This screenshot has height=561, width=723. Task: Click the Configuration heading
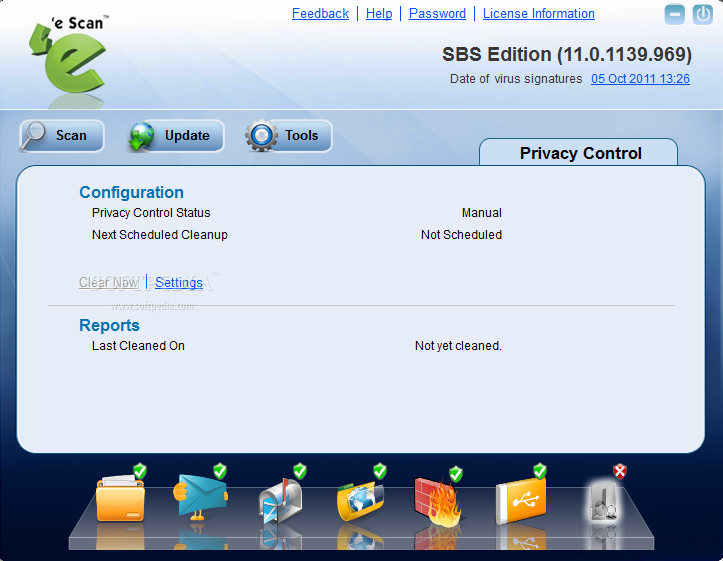click(x=131, y=192)
